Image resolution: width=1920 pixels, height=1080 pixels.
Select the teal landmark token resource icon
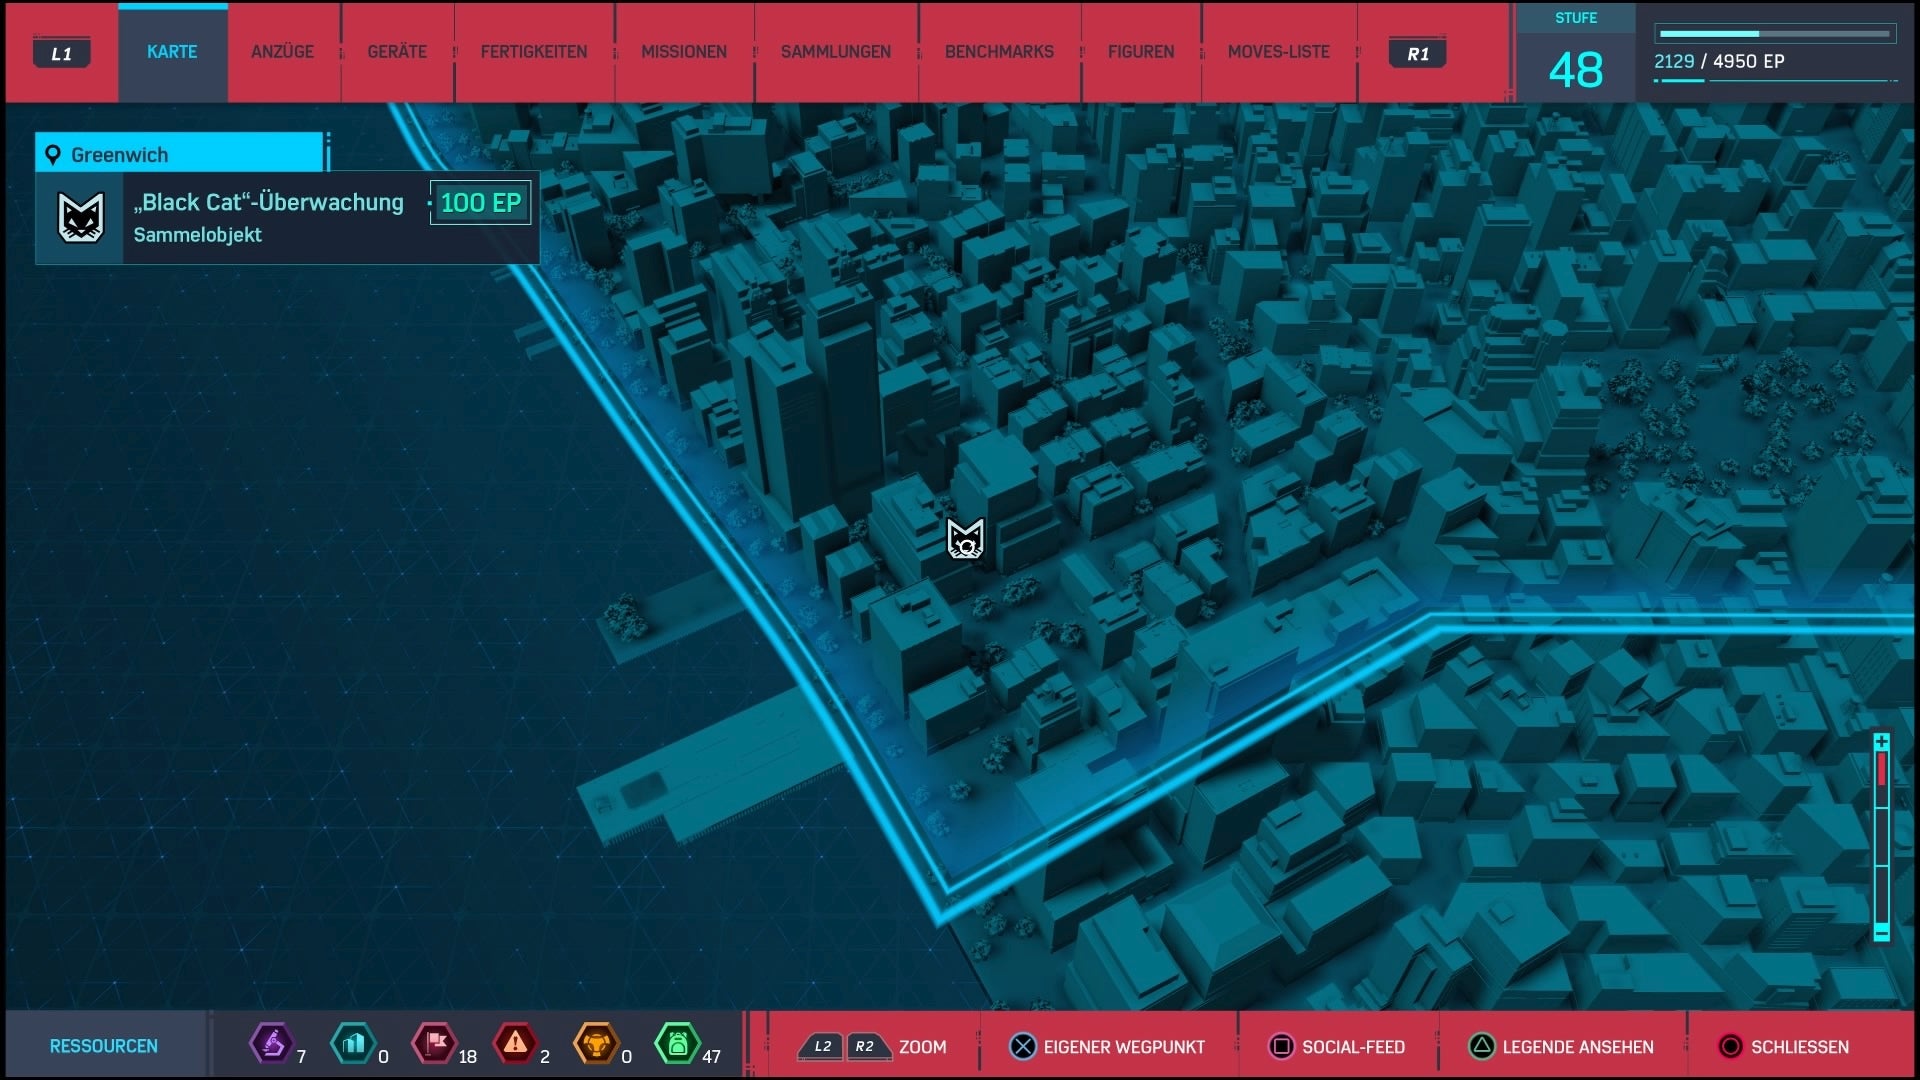coord(353,1044)
